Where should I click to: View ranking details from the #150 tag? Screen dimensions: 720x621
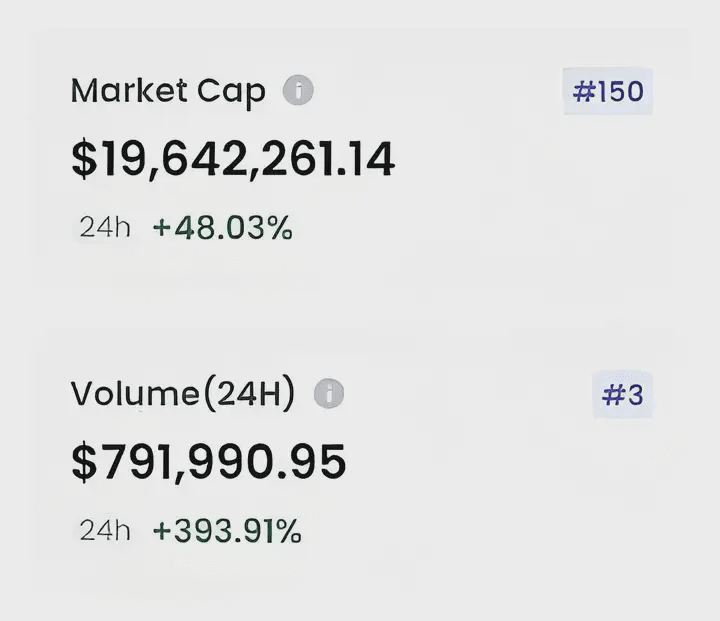(608, 93)
